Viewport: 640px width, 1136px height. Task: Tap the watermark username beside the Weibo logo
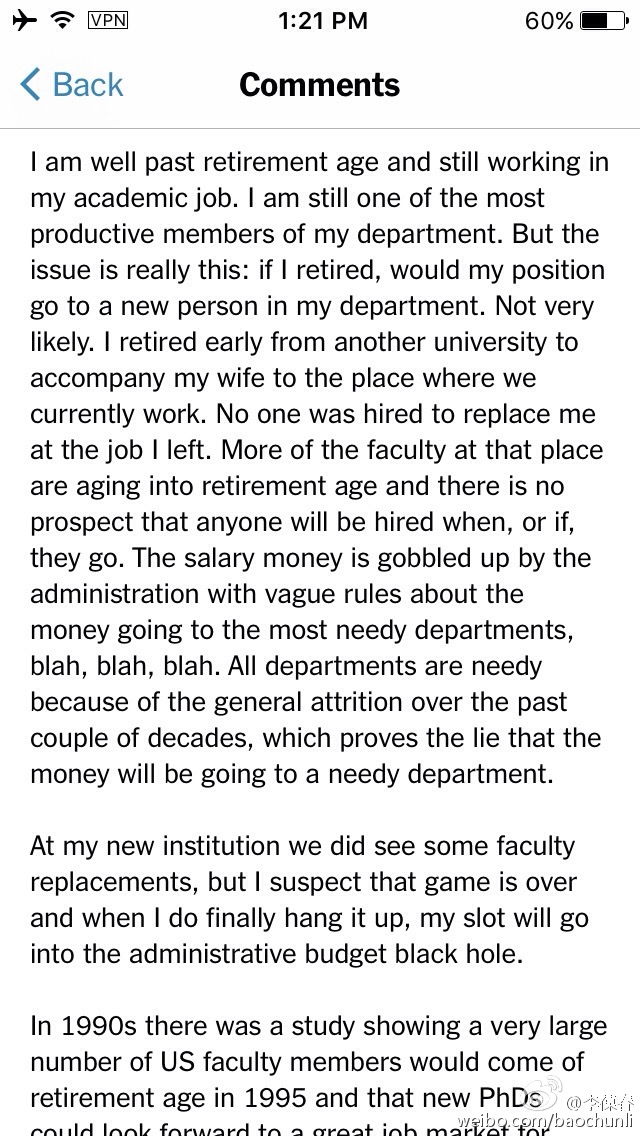tap(598, 1102)
